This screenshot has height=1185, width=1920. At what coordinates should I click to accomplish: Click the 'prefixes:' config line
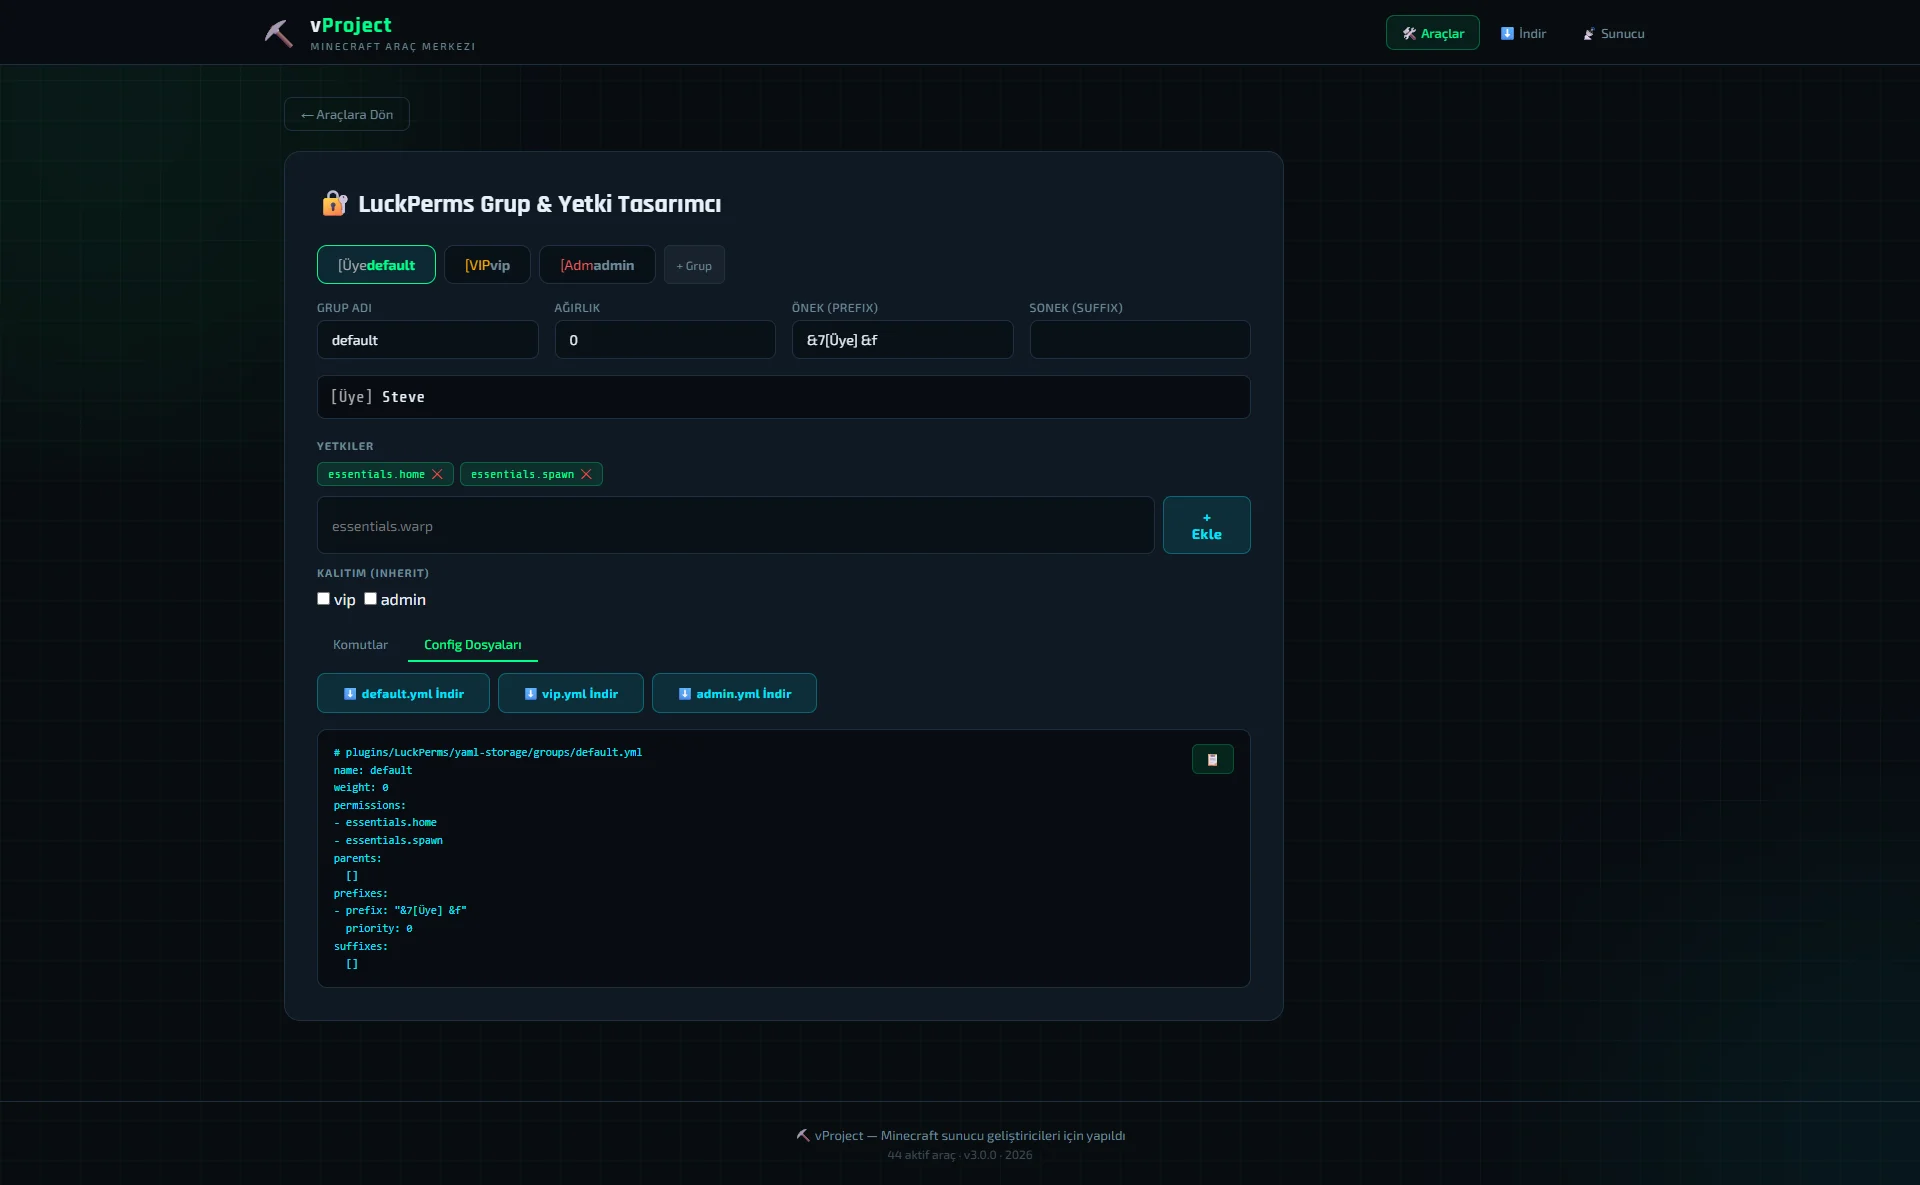(360, 893)
